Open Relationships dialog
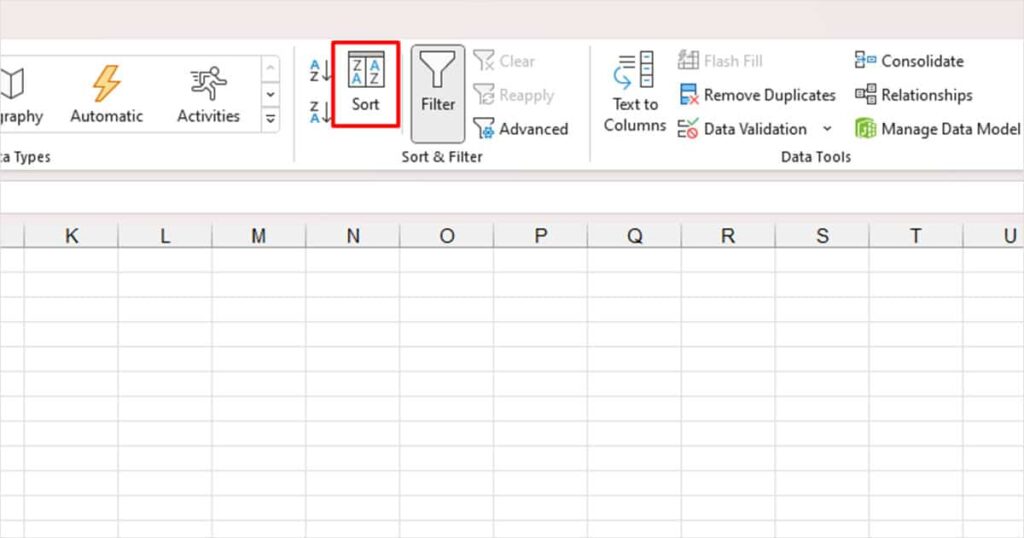 [914, 95]
